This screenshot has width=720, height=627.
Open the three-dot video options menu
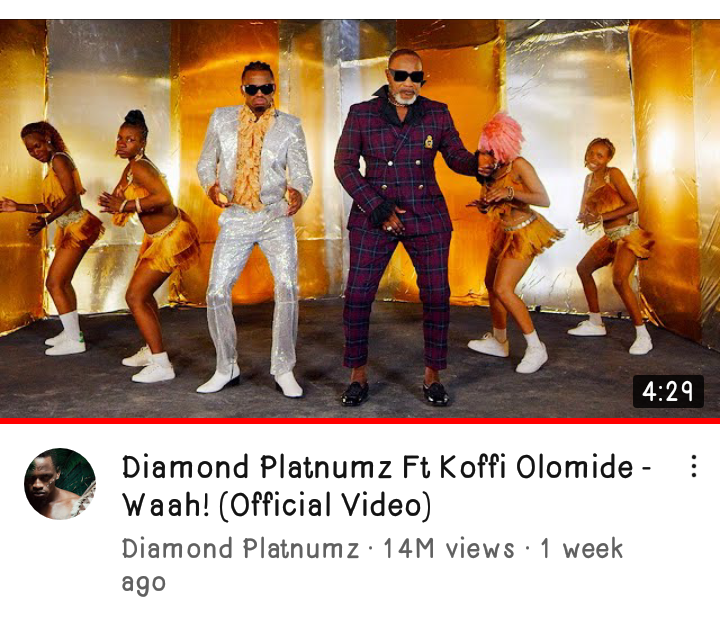point(694,467)
